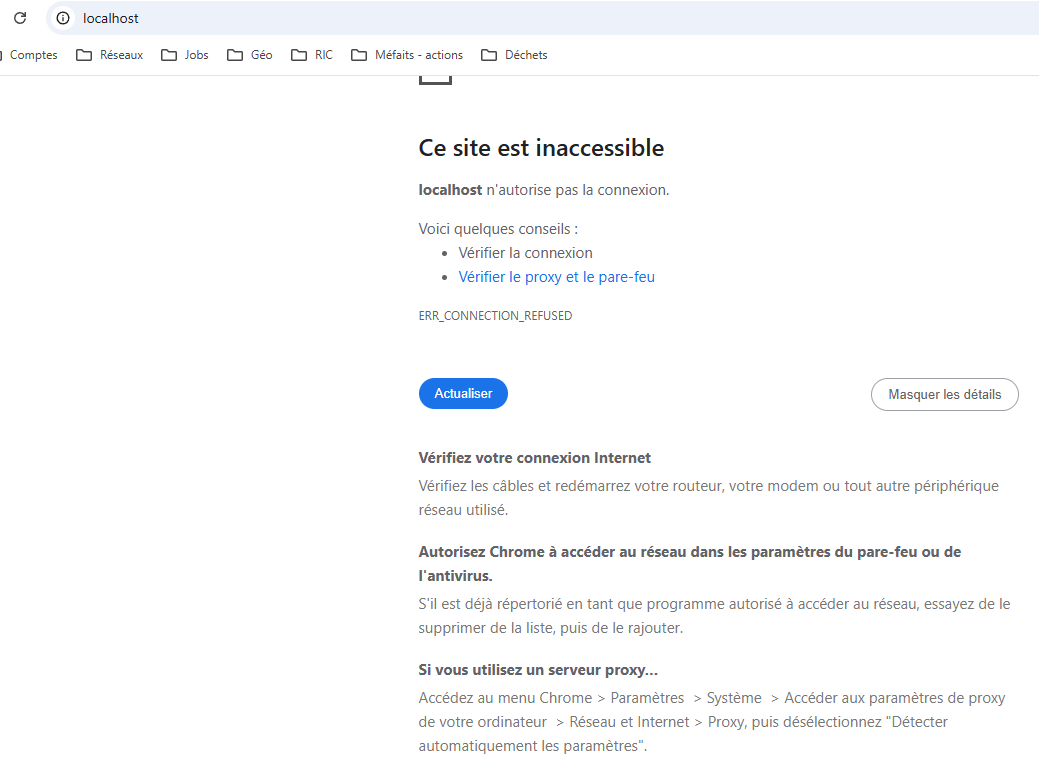Viewport: 1039px width, 758px height.
Task: Click the Vérifiez votre connexion Internet heading
Action: pyautogui.click(x=534, y=458)
